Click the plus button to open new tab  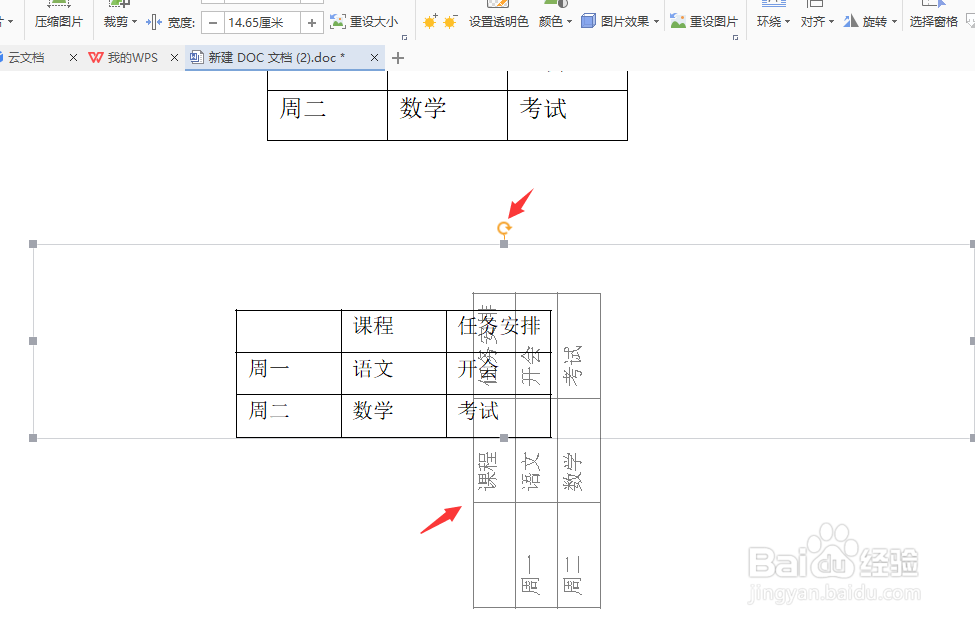tap(397, 58)
